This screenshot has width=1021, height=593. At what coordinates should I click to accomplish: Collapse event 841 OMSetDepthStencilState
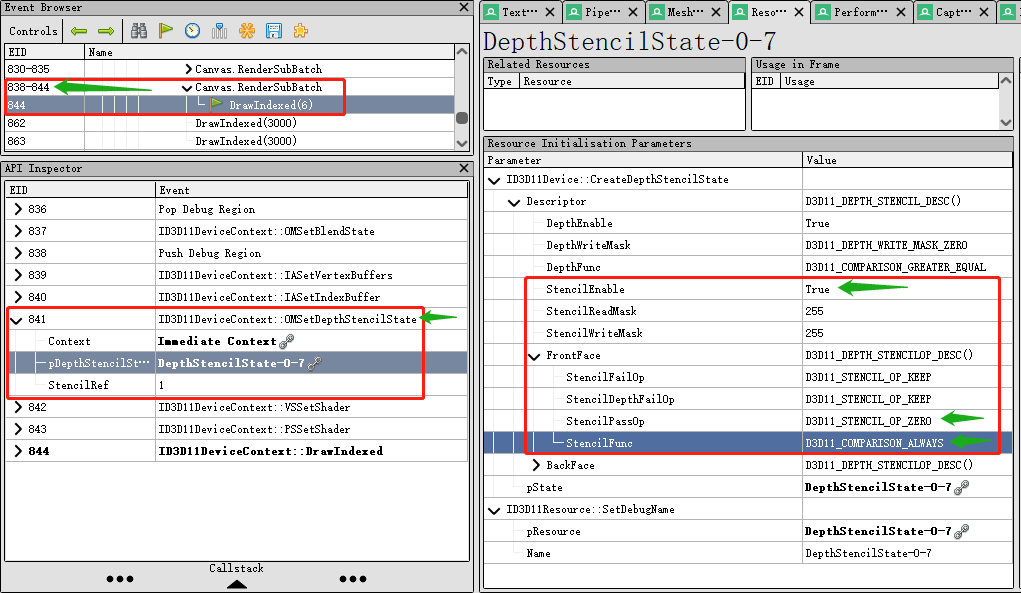point(16,320)
